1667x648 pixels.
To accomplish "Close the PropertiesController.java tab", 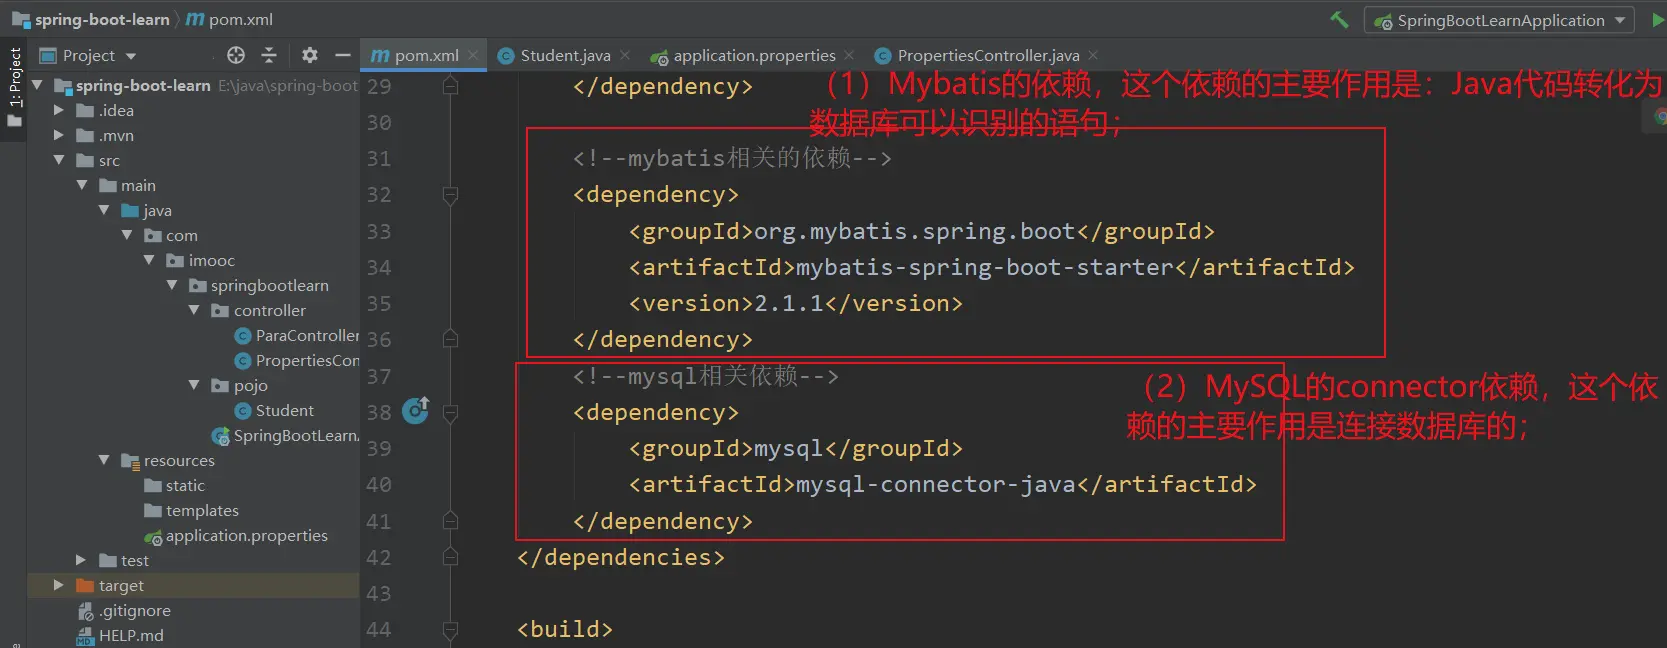I will coord(1093,55).
